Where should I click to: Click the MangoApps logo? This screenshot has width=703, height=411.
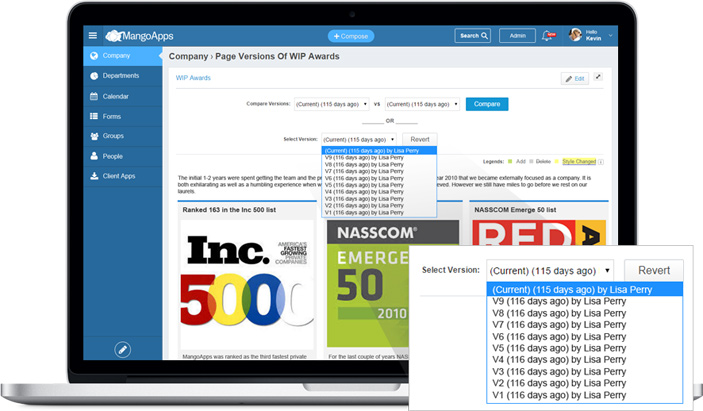click(x=139, y=36)
